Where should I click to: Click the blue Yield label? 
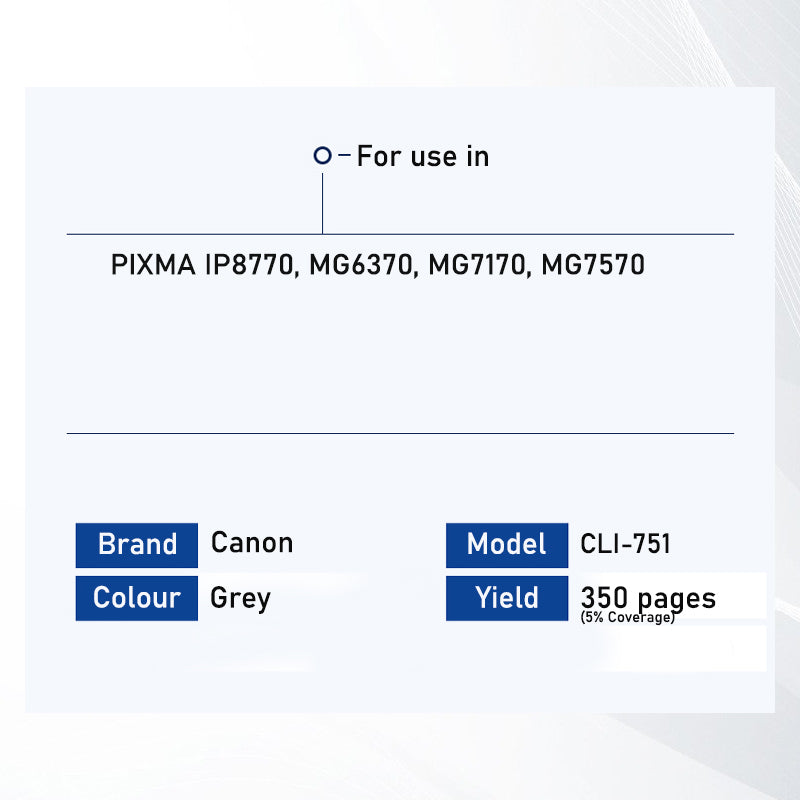point(507,598)
